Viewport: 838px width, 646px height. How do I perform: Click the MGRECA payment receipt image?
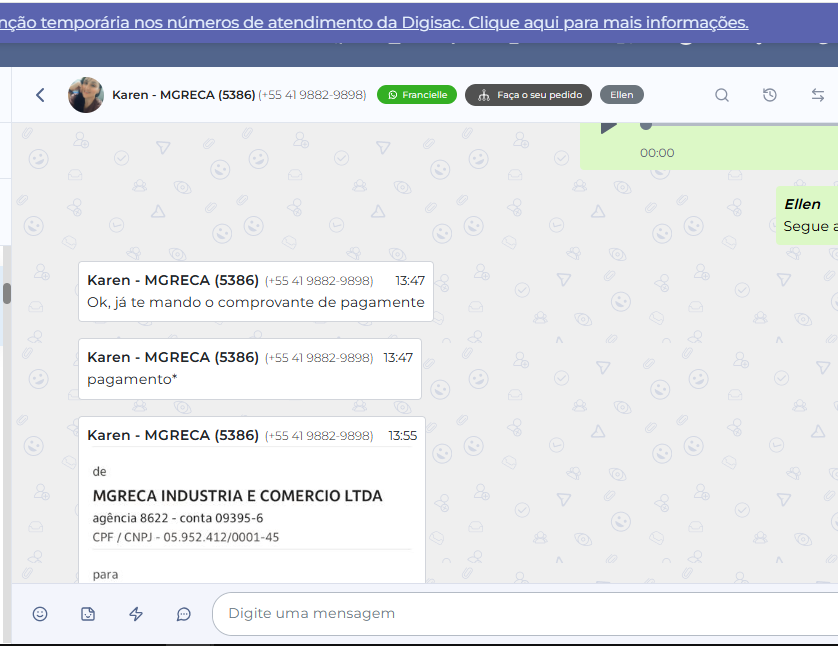point(251,515)
